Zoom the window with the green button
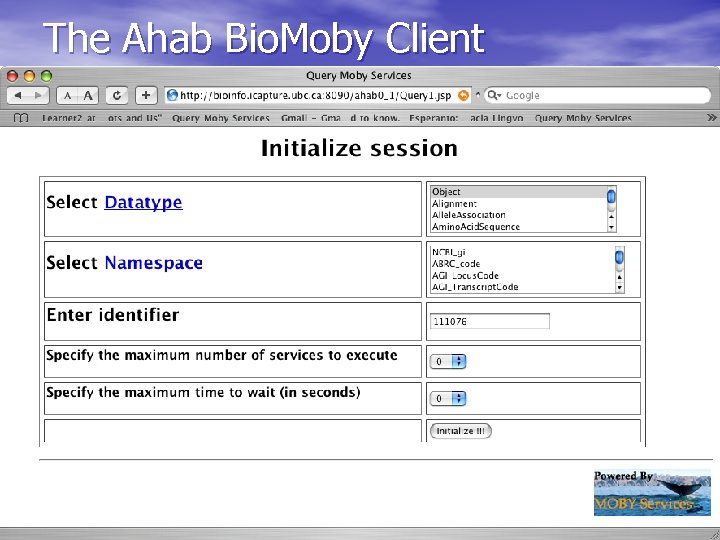The width and height of the screenshot is (720, 540). pyautogui.click(x=46, y=76)
